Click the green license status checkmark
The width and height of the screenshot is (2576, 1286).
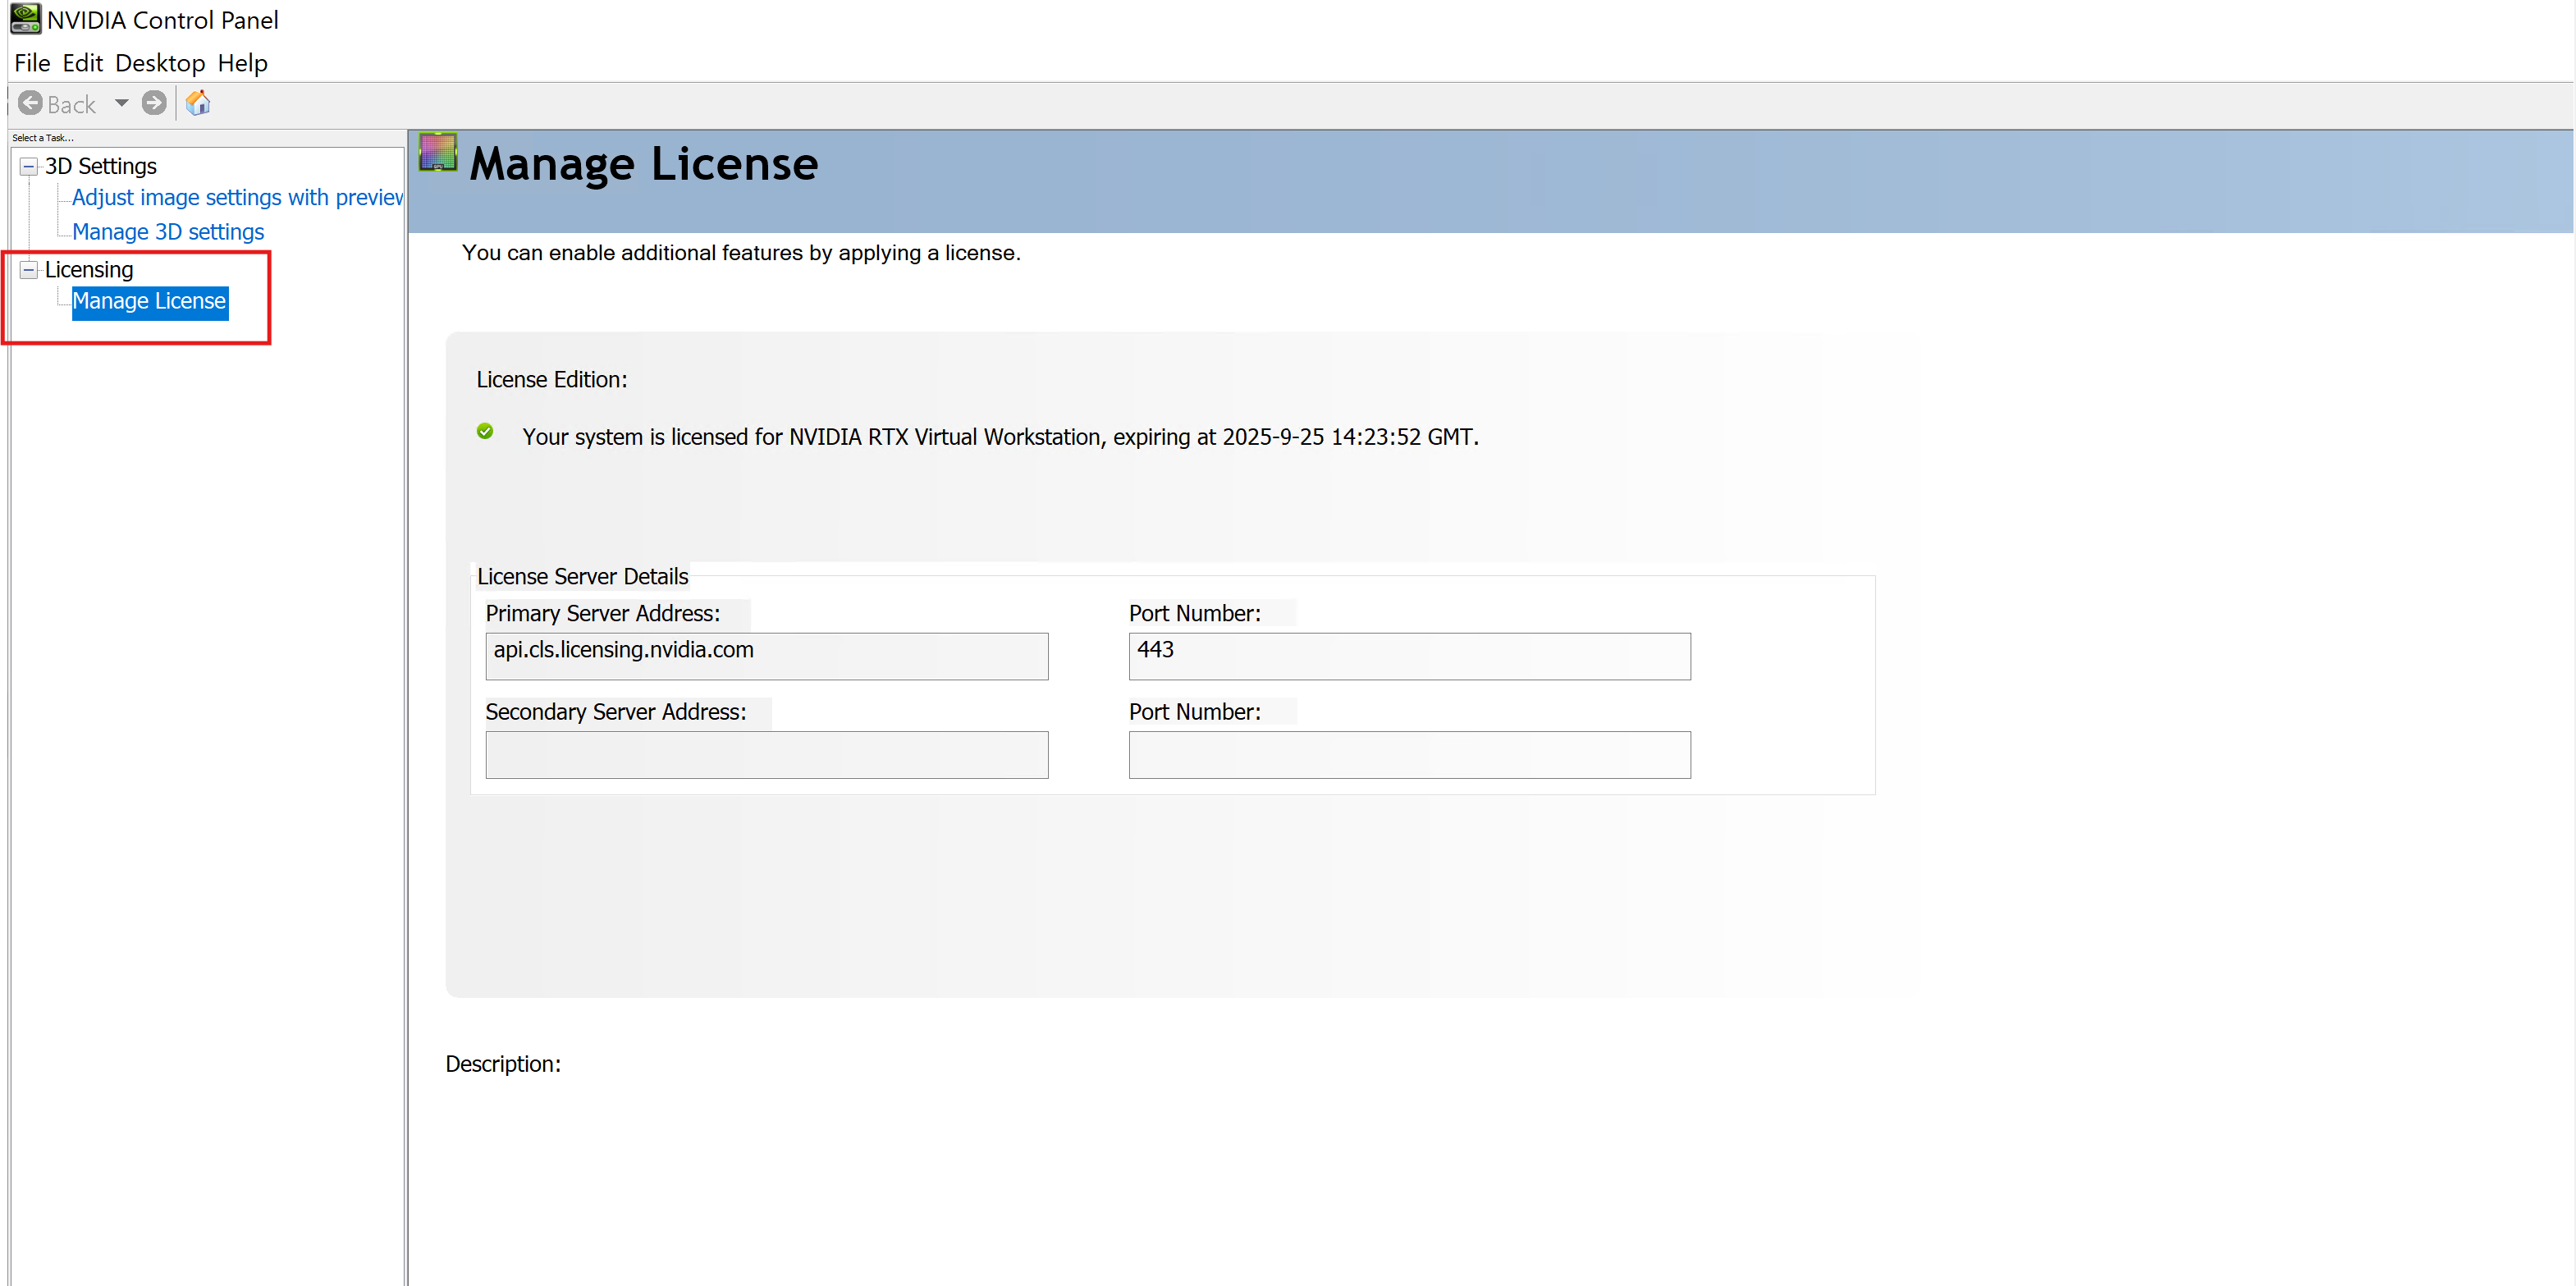coord(485,432)
